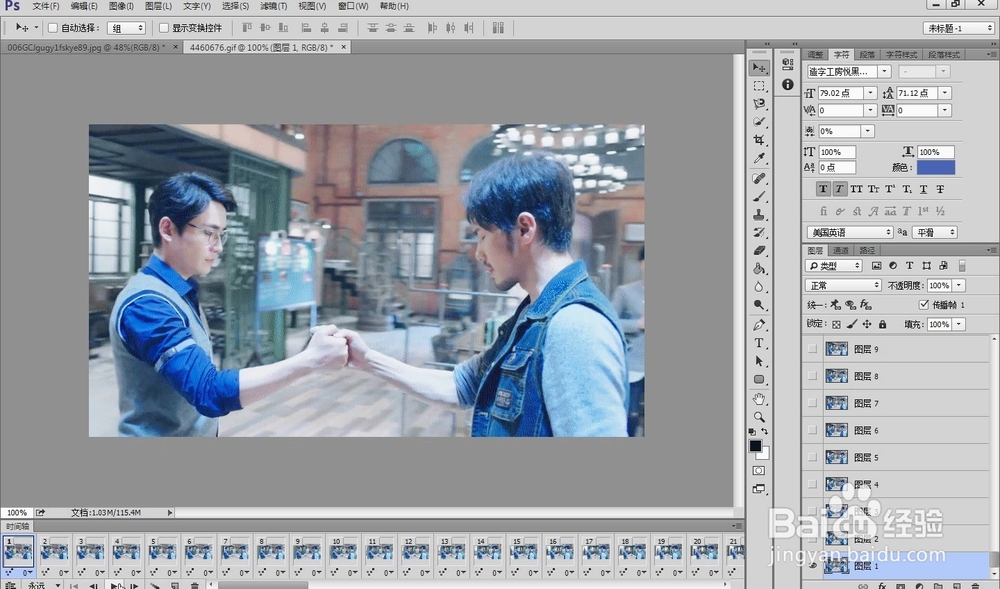Select the Zoom tool
Screen dimensions: 1000x589
click(x=758, y=417)
